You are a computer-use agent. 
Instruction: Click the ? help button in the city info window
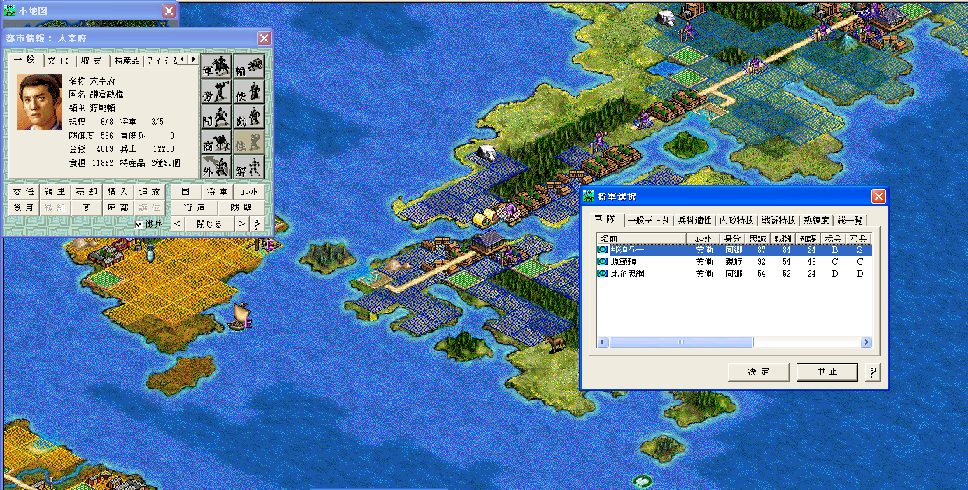257,224
